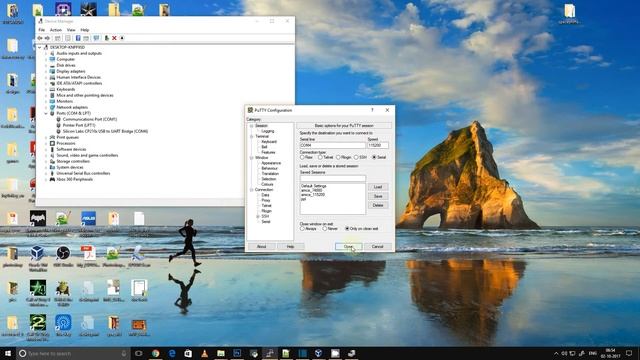Click Open button in PuTTY

tap(348, 247)
